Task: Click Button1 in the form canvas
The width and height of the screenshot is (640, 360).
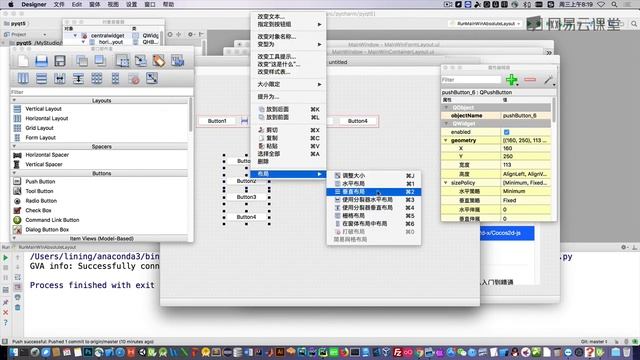Action: 217,121
